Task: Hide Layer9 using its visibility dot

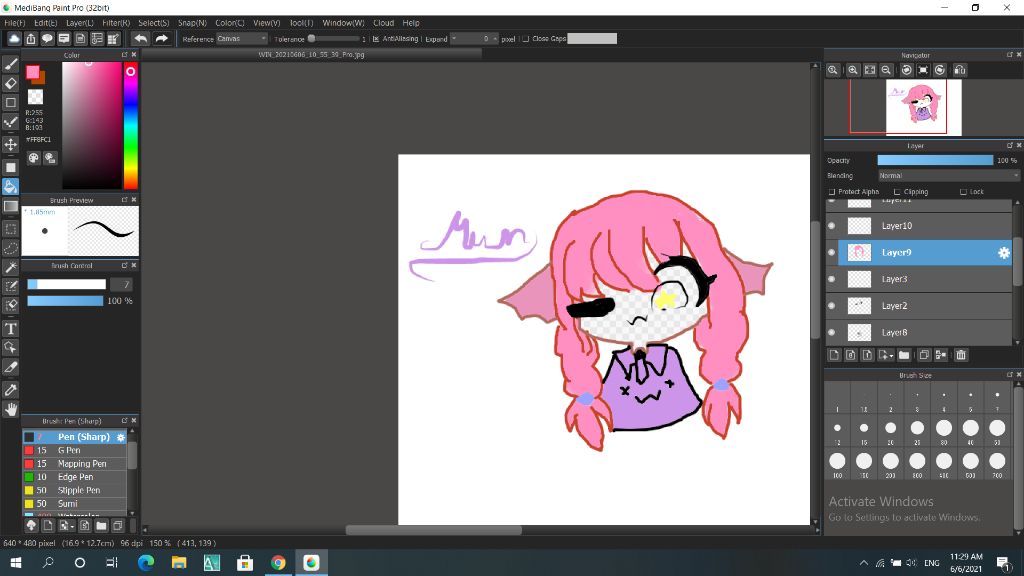Action: coord(831,253)
